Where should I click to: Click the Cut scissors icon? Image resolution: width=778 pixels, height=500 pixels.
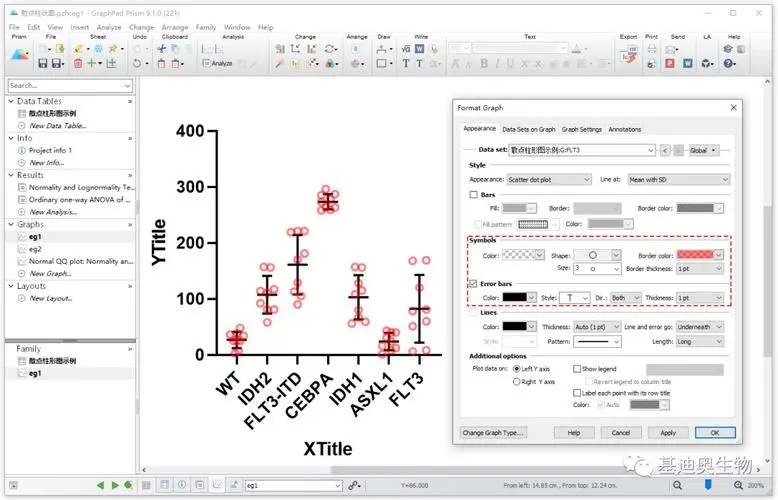coord(162,49)
